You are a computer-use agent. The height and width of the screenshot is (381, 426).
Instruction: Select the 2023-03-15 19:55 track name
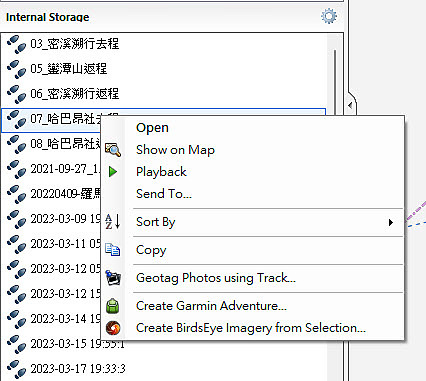tap(78, 344)
